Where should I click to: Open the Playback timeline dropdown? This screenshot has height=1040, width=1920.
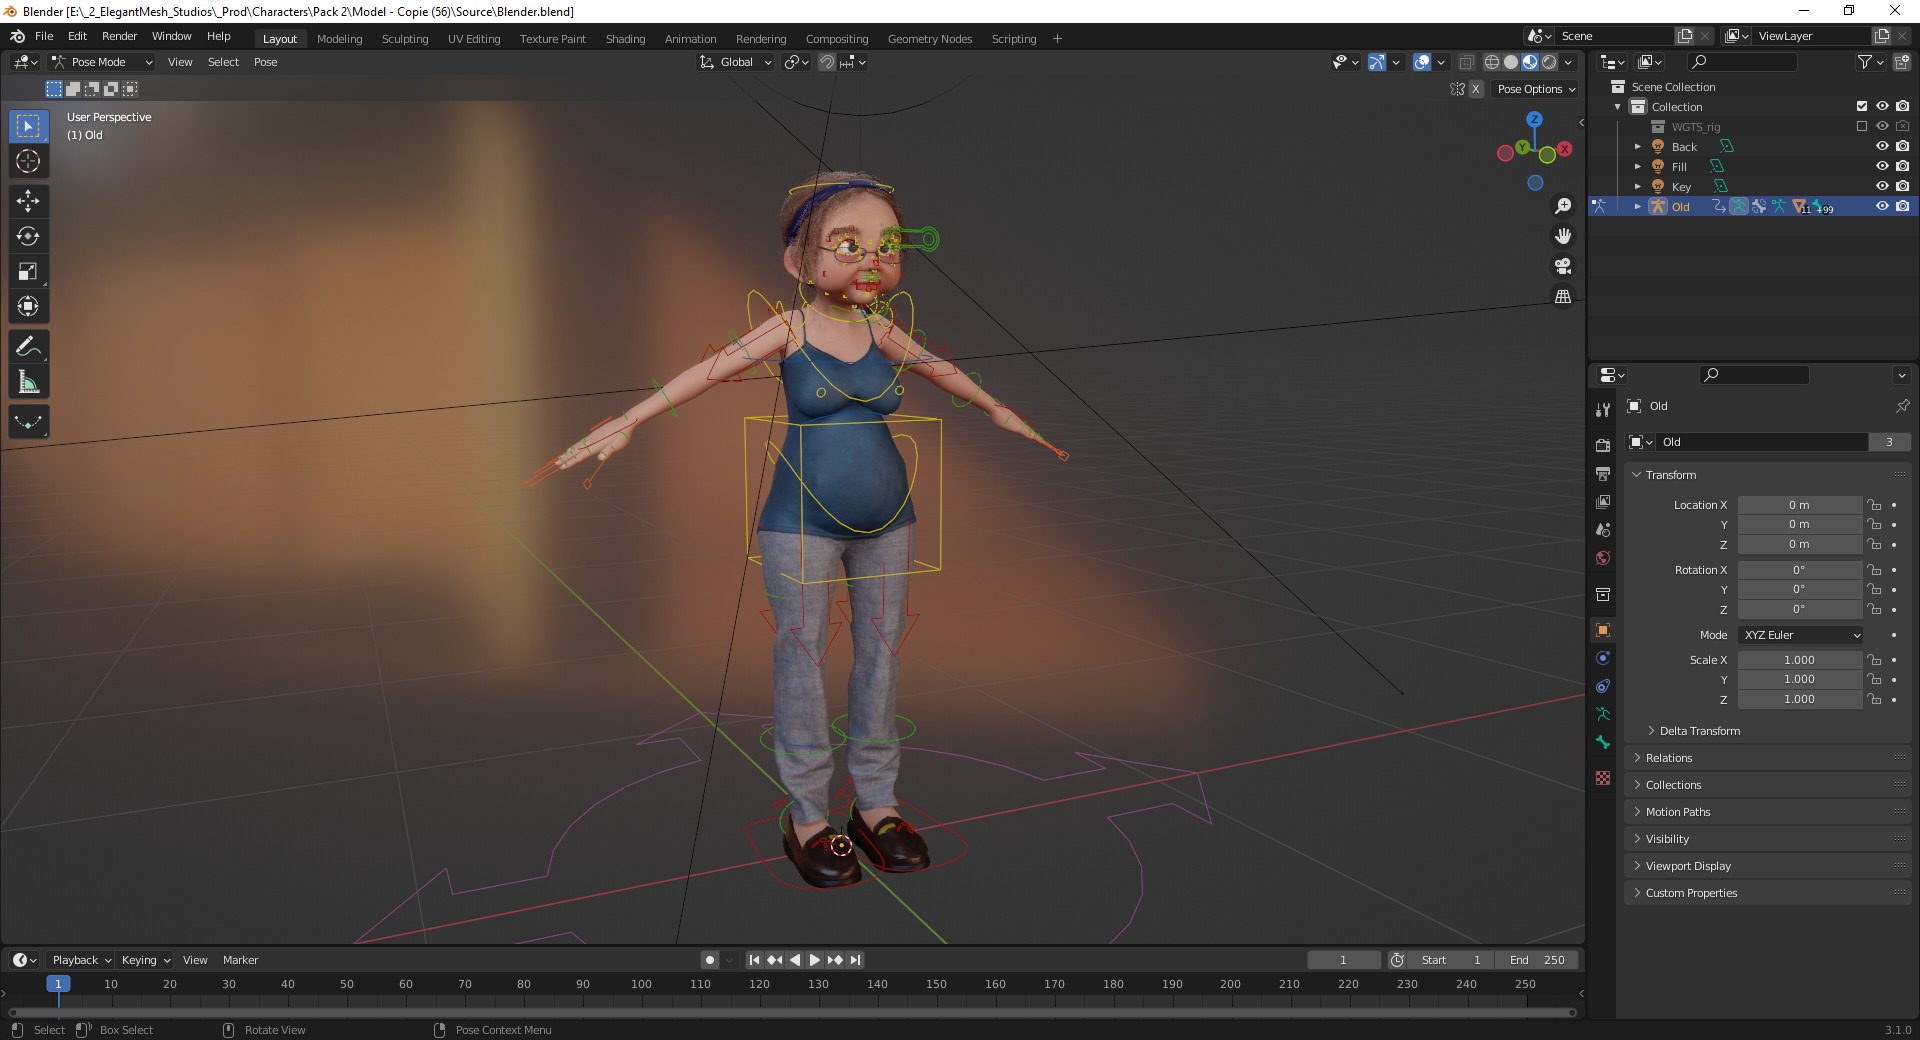pos(81,960)
